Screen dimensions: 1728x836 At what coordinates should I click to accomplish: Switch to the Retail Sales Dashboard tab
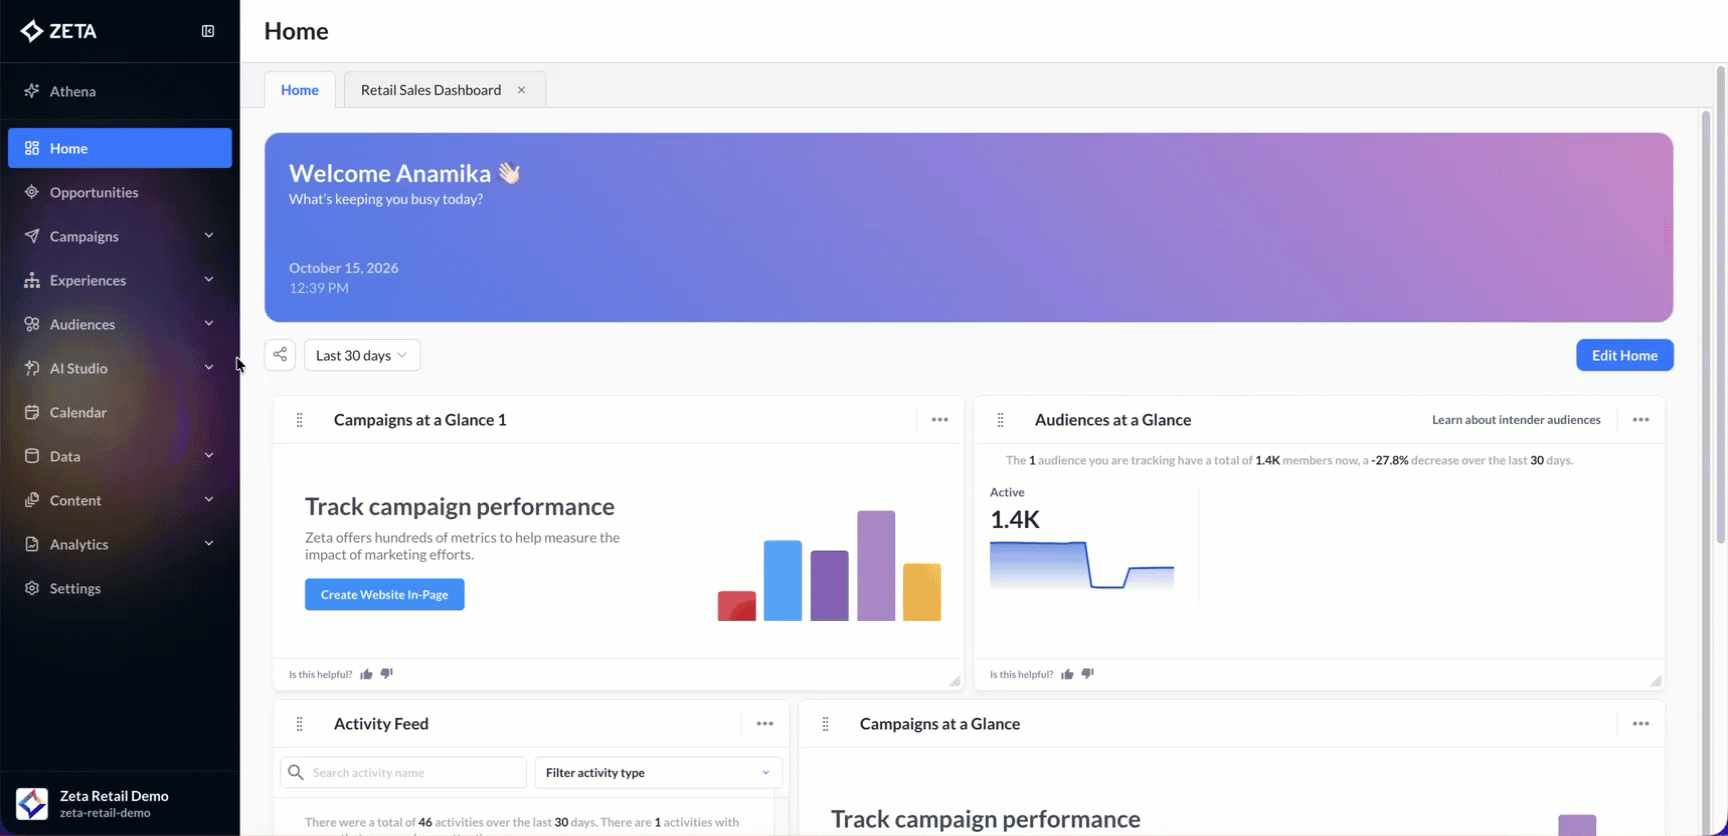point(431,90)
